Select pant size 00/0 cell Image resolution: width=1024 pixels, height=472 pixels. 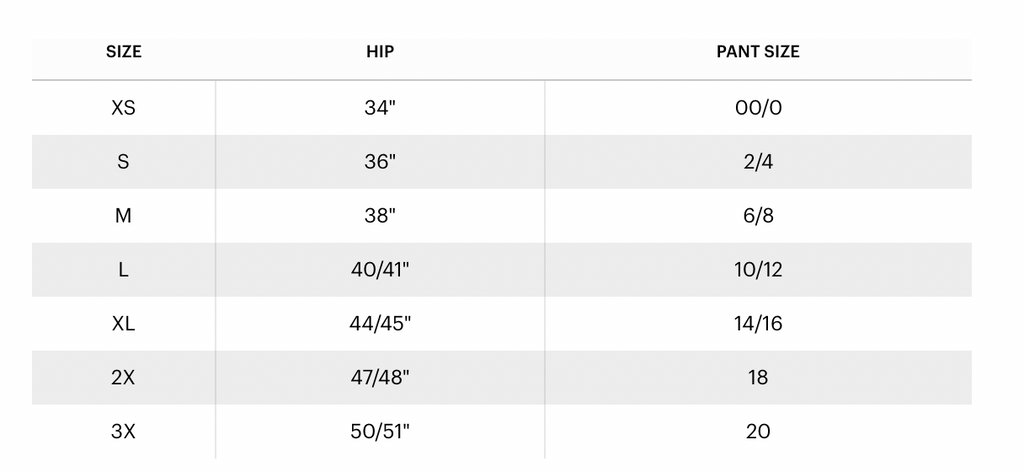[x=758, y=108]
